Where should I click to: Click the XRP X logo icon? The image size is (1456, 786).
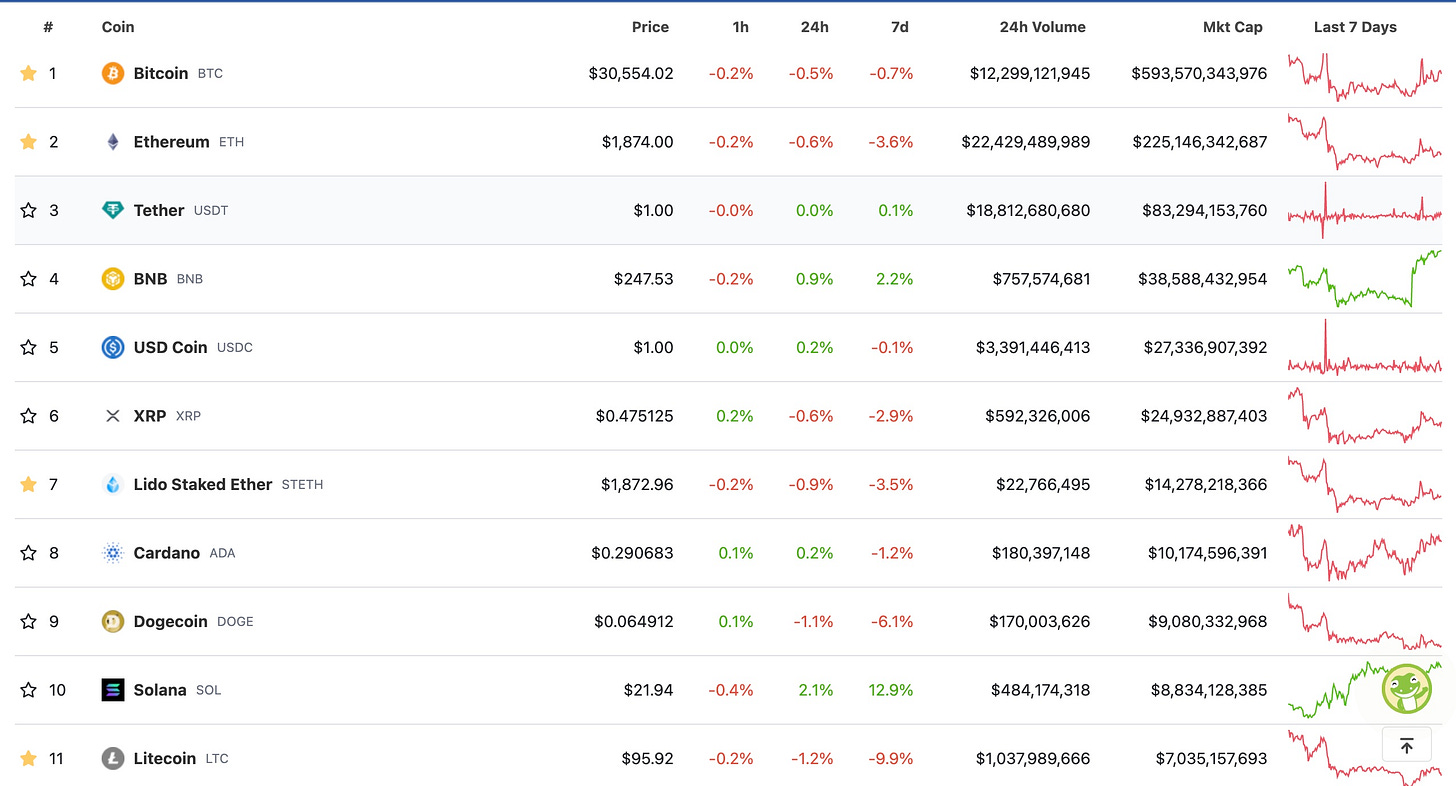pos(113,416)
